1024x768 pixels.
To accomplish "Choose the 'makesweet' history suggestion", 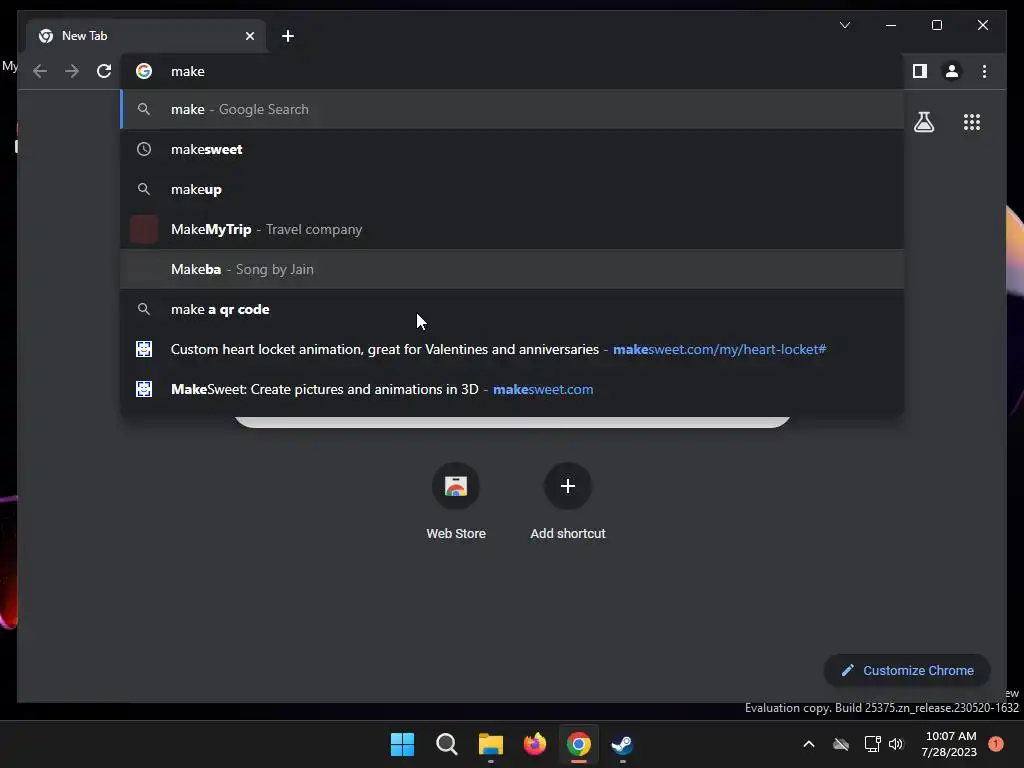I will point(513,150).
